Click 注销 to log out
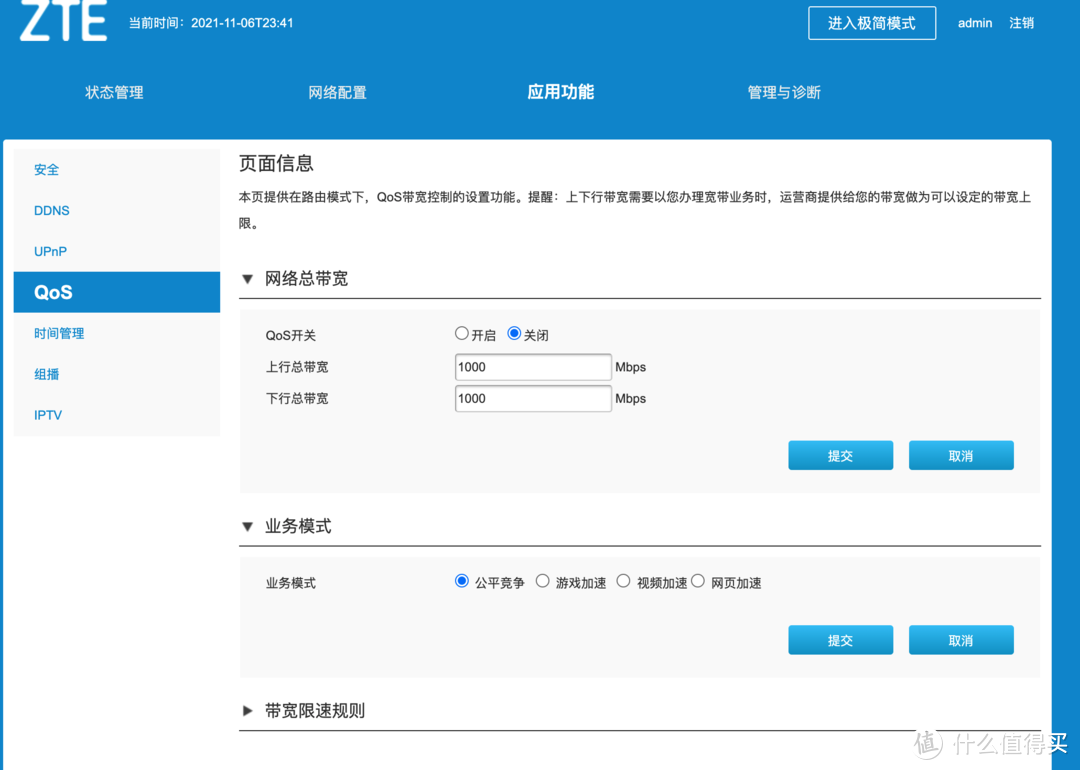Viewport: 1080px width, 770px height. (1021, 23)
